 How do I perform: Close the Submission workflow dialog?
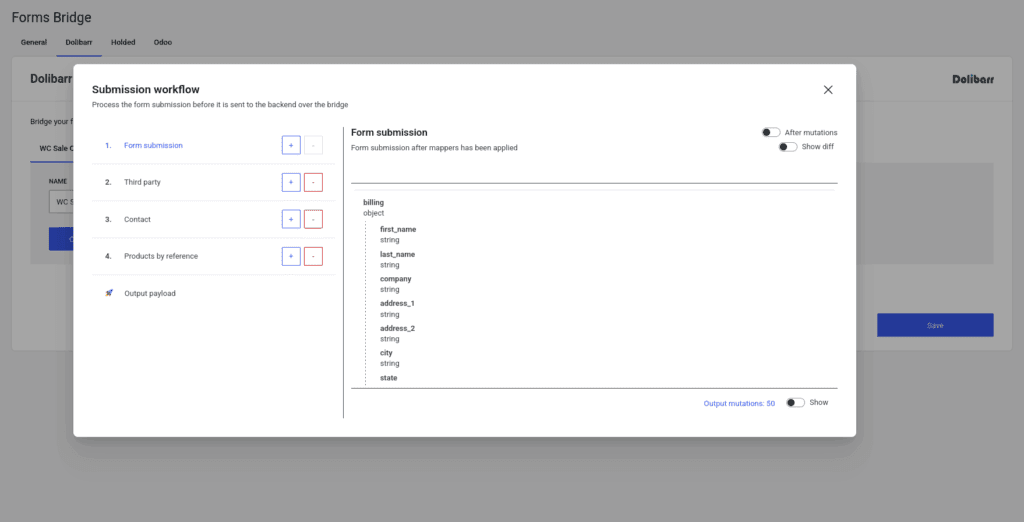click(x=828, y=90)
